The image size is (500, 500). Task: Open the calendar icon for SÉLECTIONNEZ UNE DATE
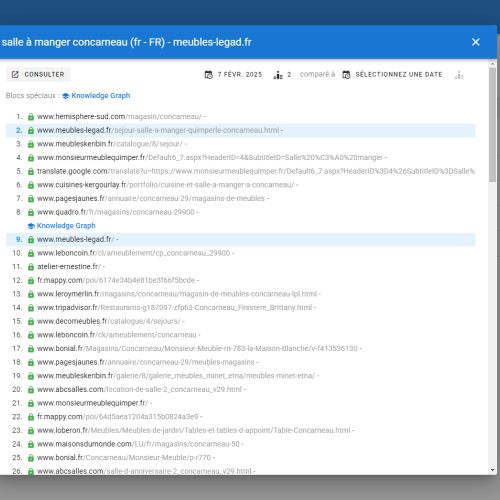[347, 75]
